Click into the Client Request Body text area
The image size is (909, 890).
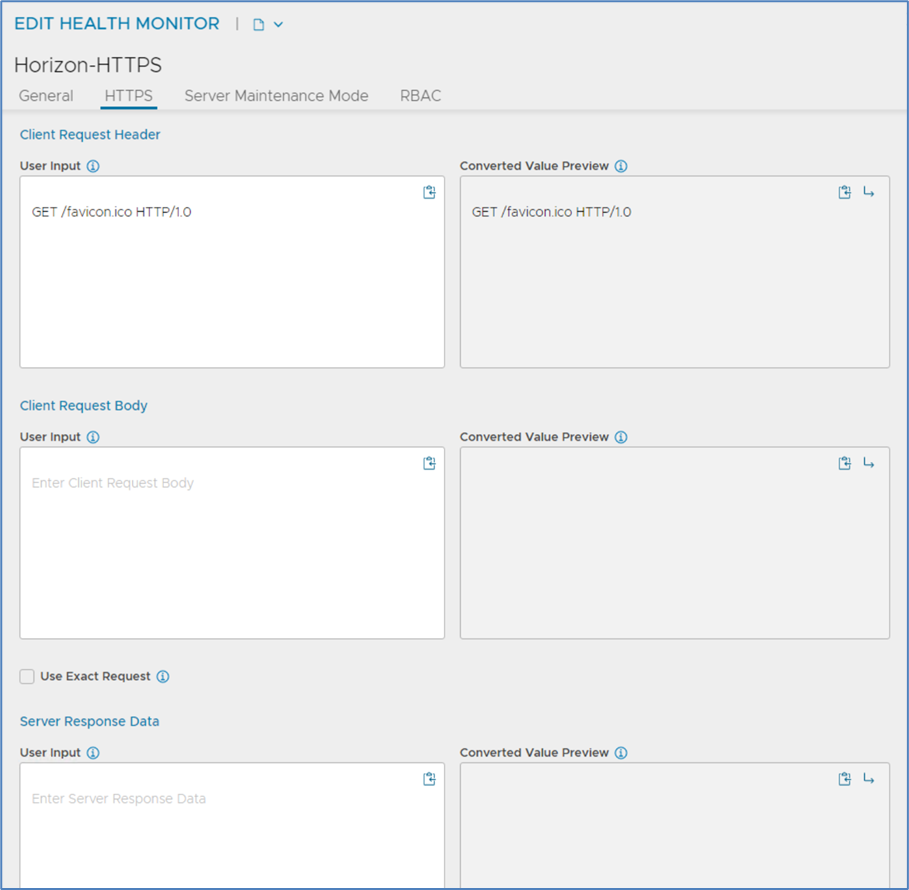tap(232, 543)
